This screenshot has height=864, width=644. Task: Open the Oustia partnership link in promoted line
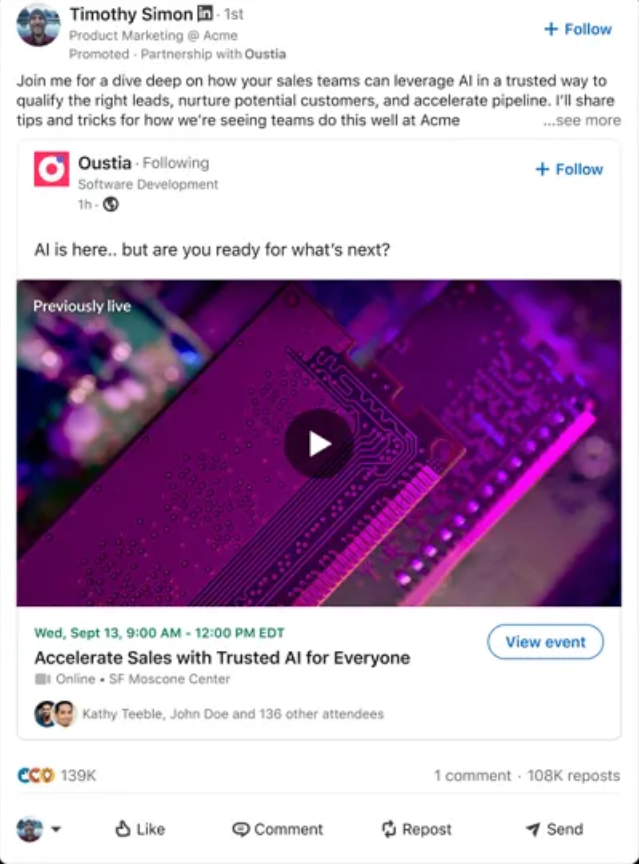265,54
